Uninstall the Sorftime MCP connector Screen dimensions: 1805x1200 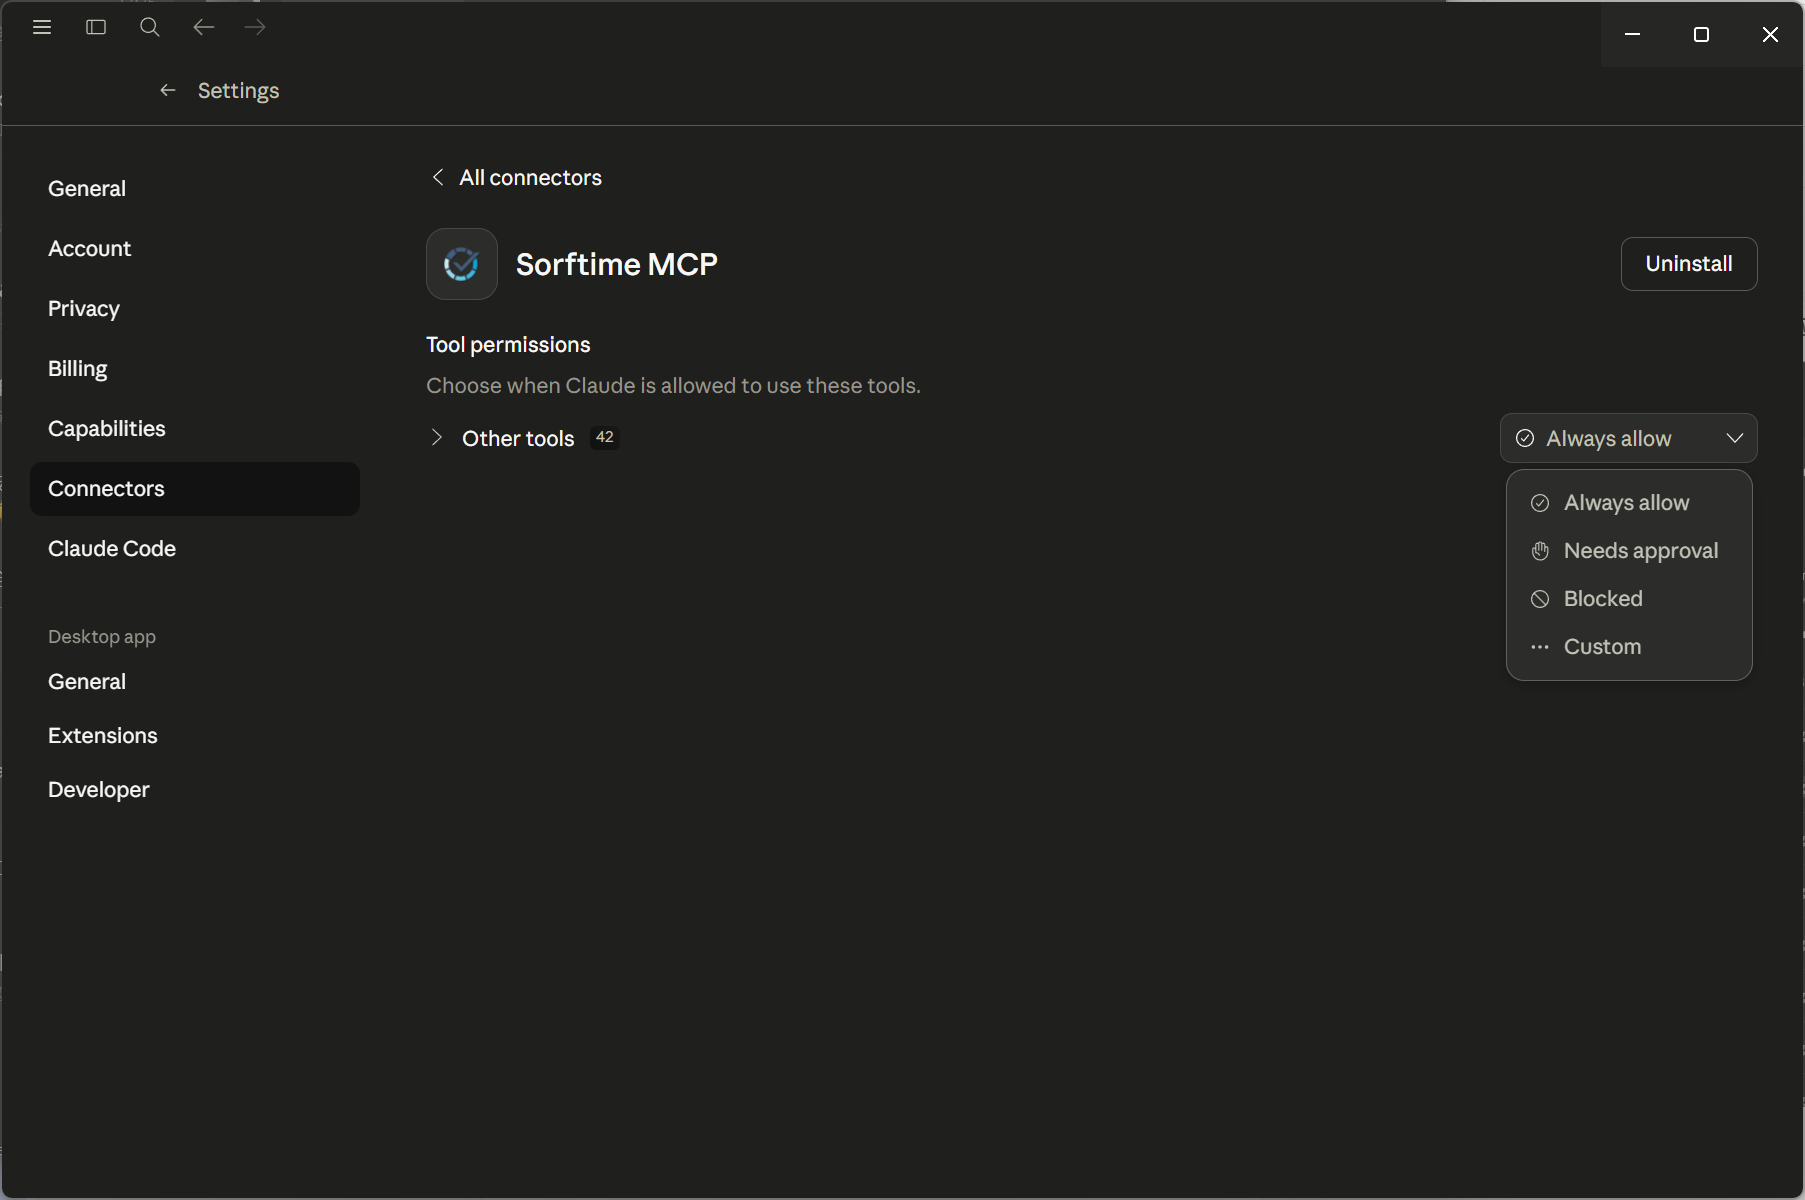[x=1688, y=264]
